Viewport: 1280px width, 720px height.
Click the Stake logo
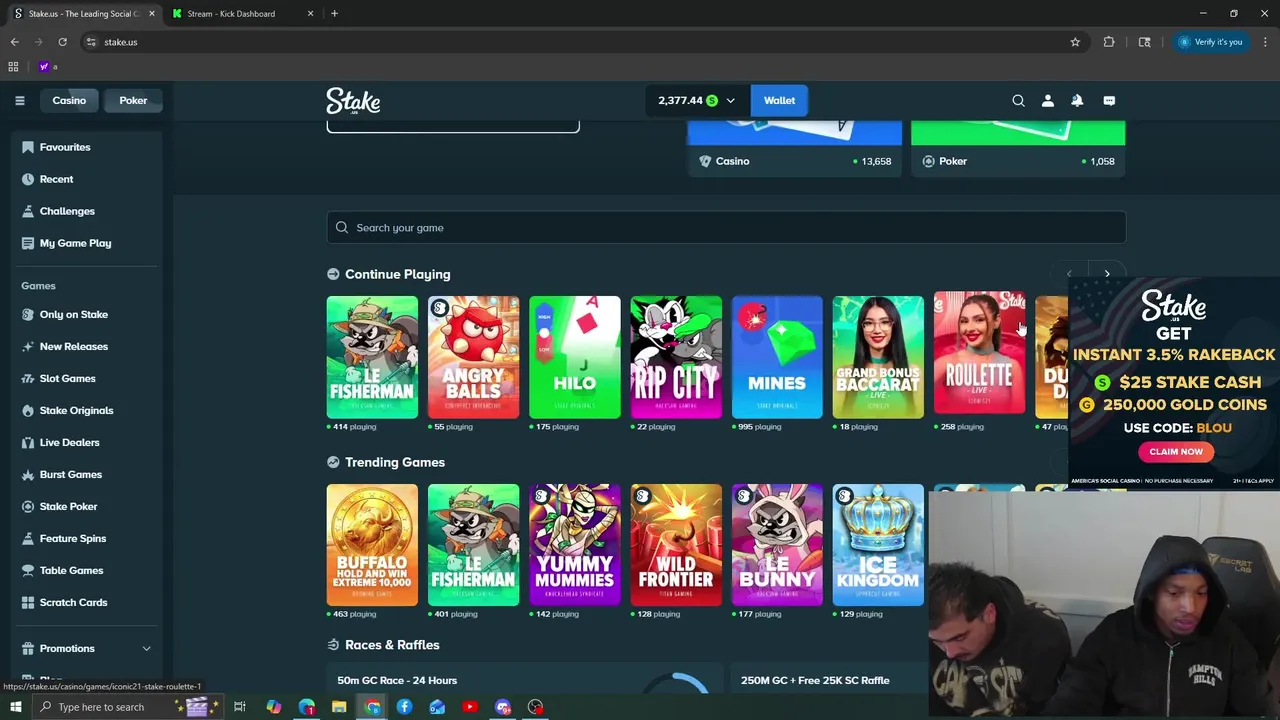(x=353, y=100)
